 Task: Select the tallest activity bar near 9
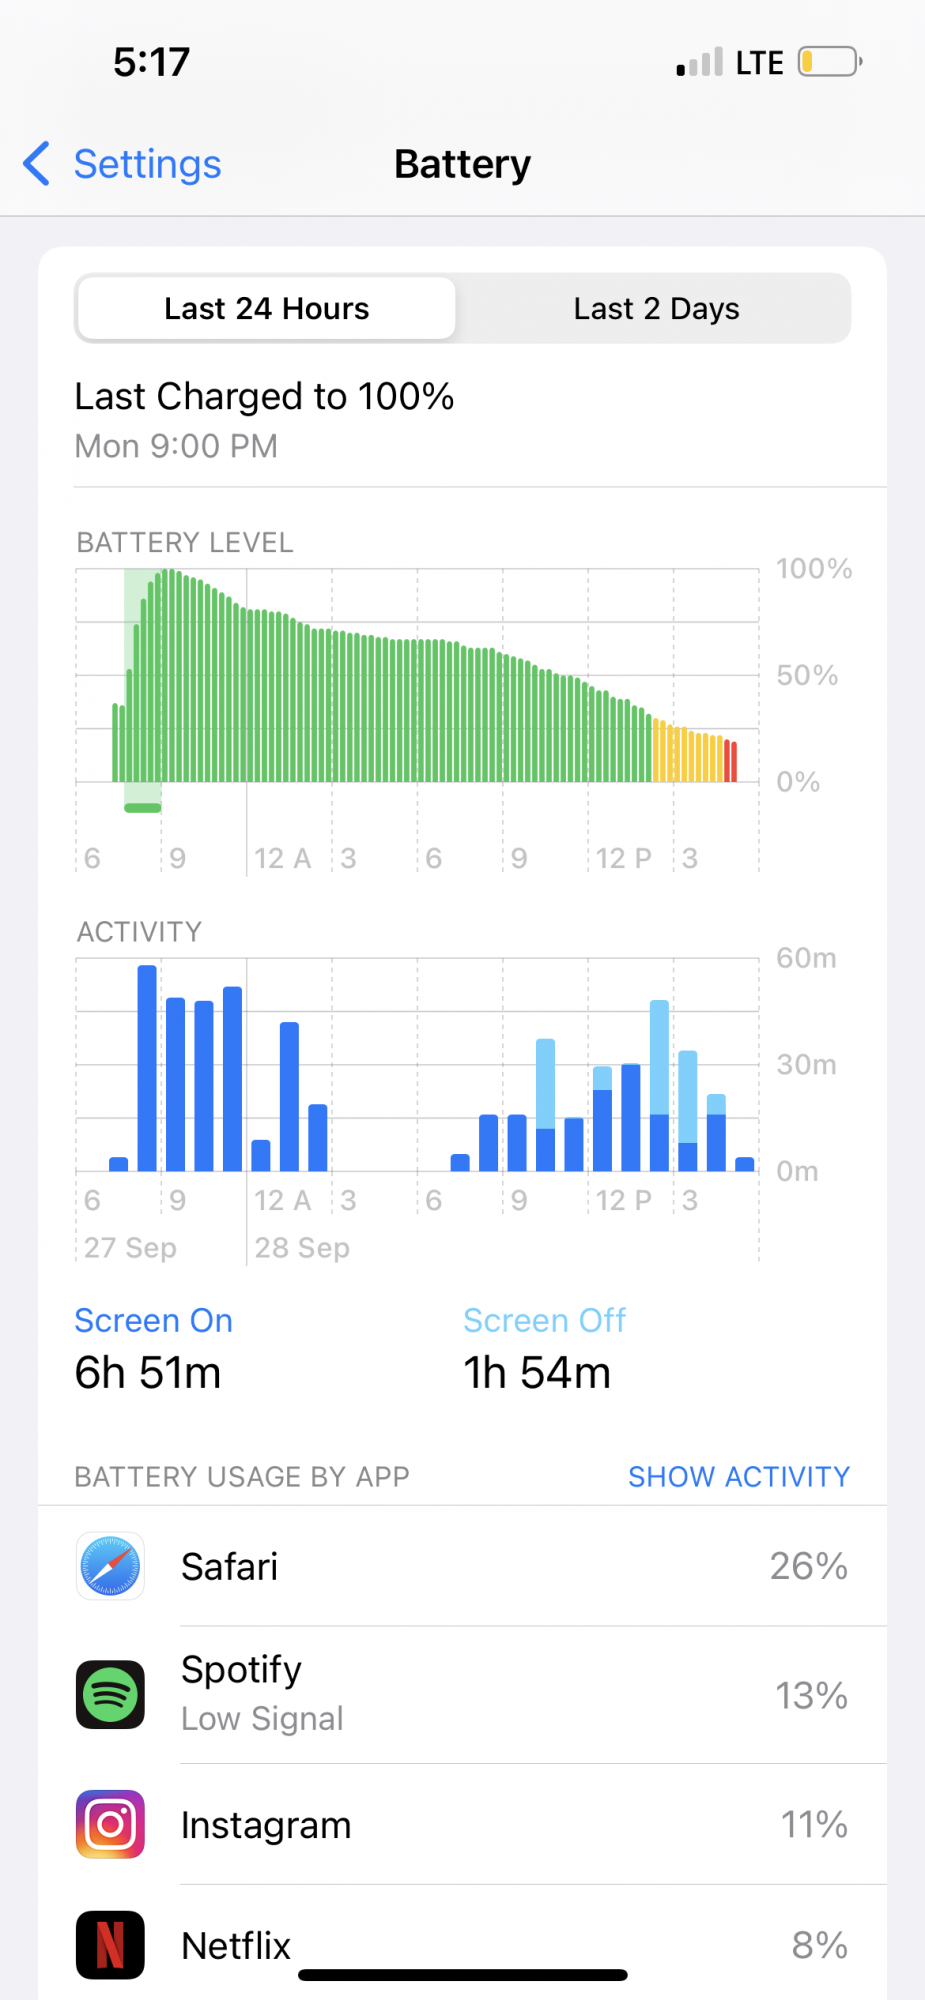click(x=147, y=1068)
